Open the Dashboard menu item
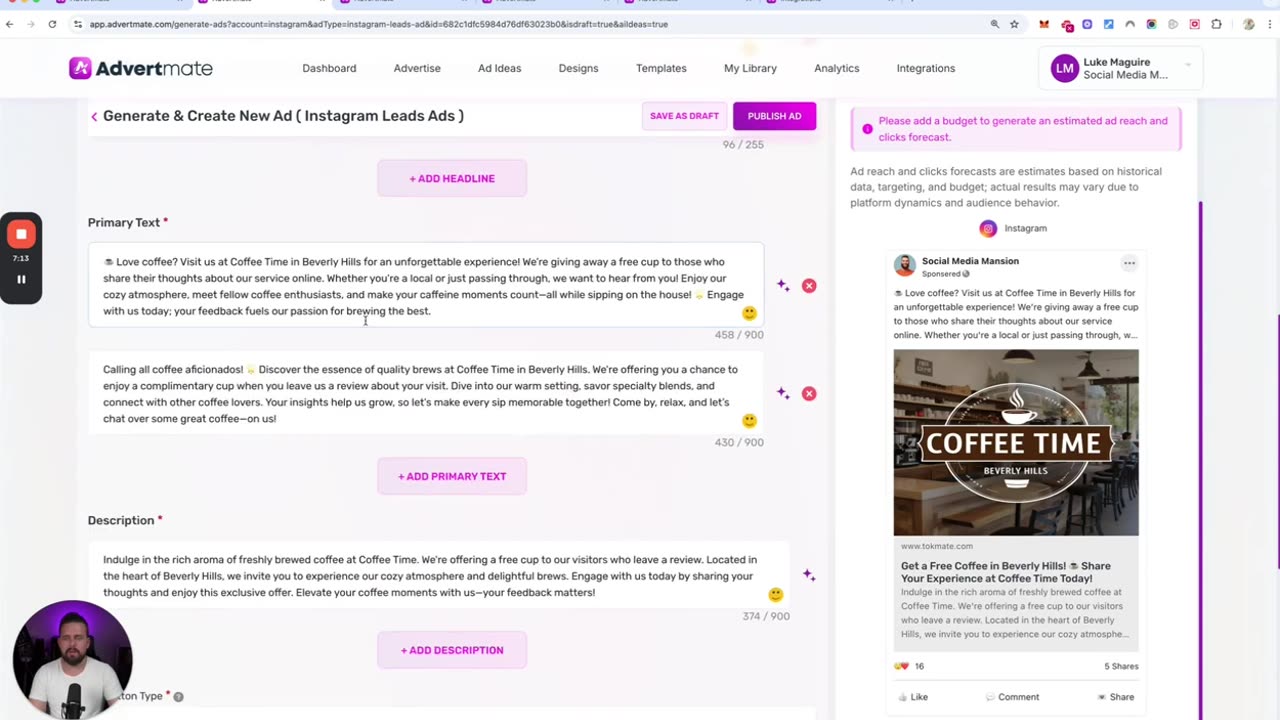This screenshot has width=1280, height=720. (x=329, y=68)
